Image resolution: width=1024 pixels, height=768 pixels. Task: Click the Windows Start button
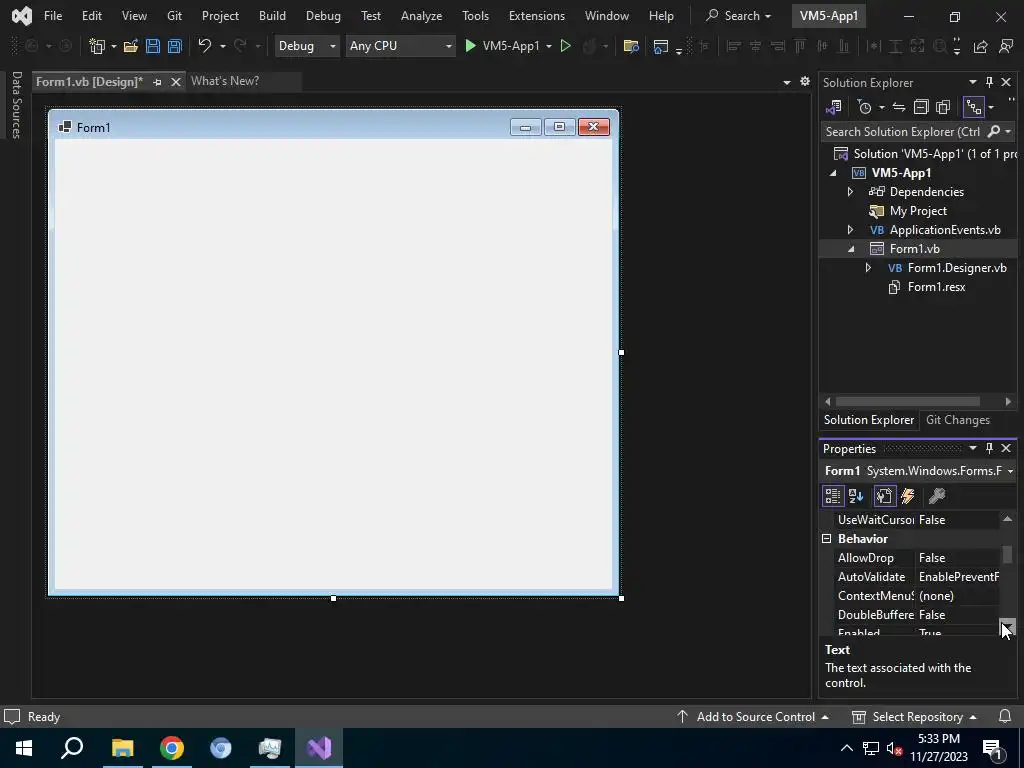coord(24,748)
